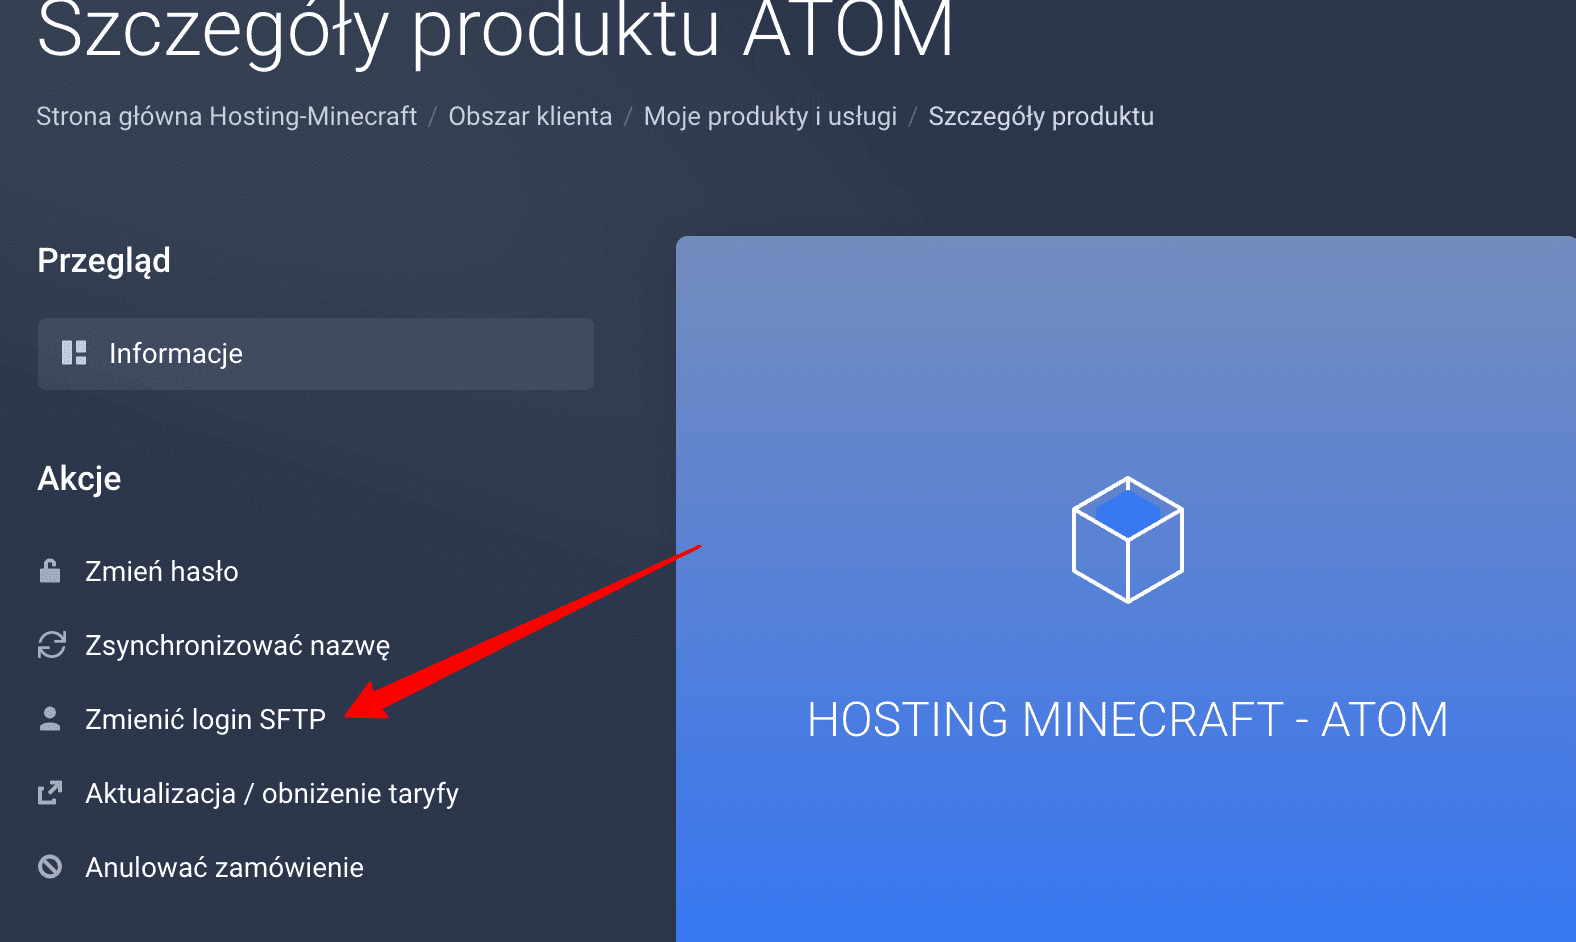Select Zsynchronizować nazwę action
Screen dimensions: 1576x942
point(238,646)
